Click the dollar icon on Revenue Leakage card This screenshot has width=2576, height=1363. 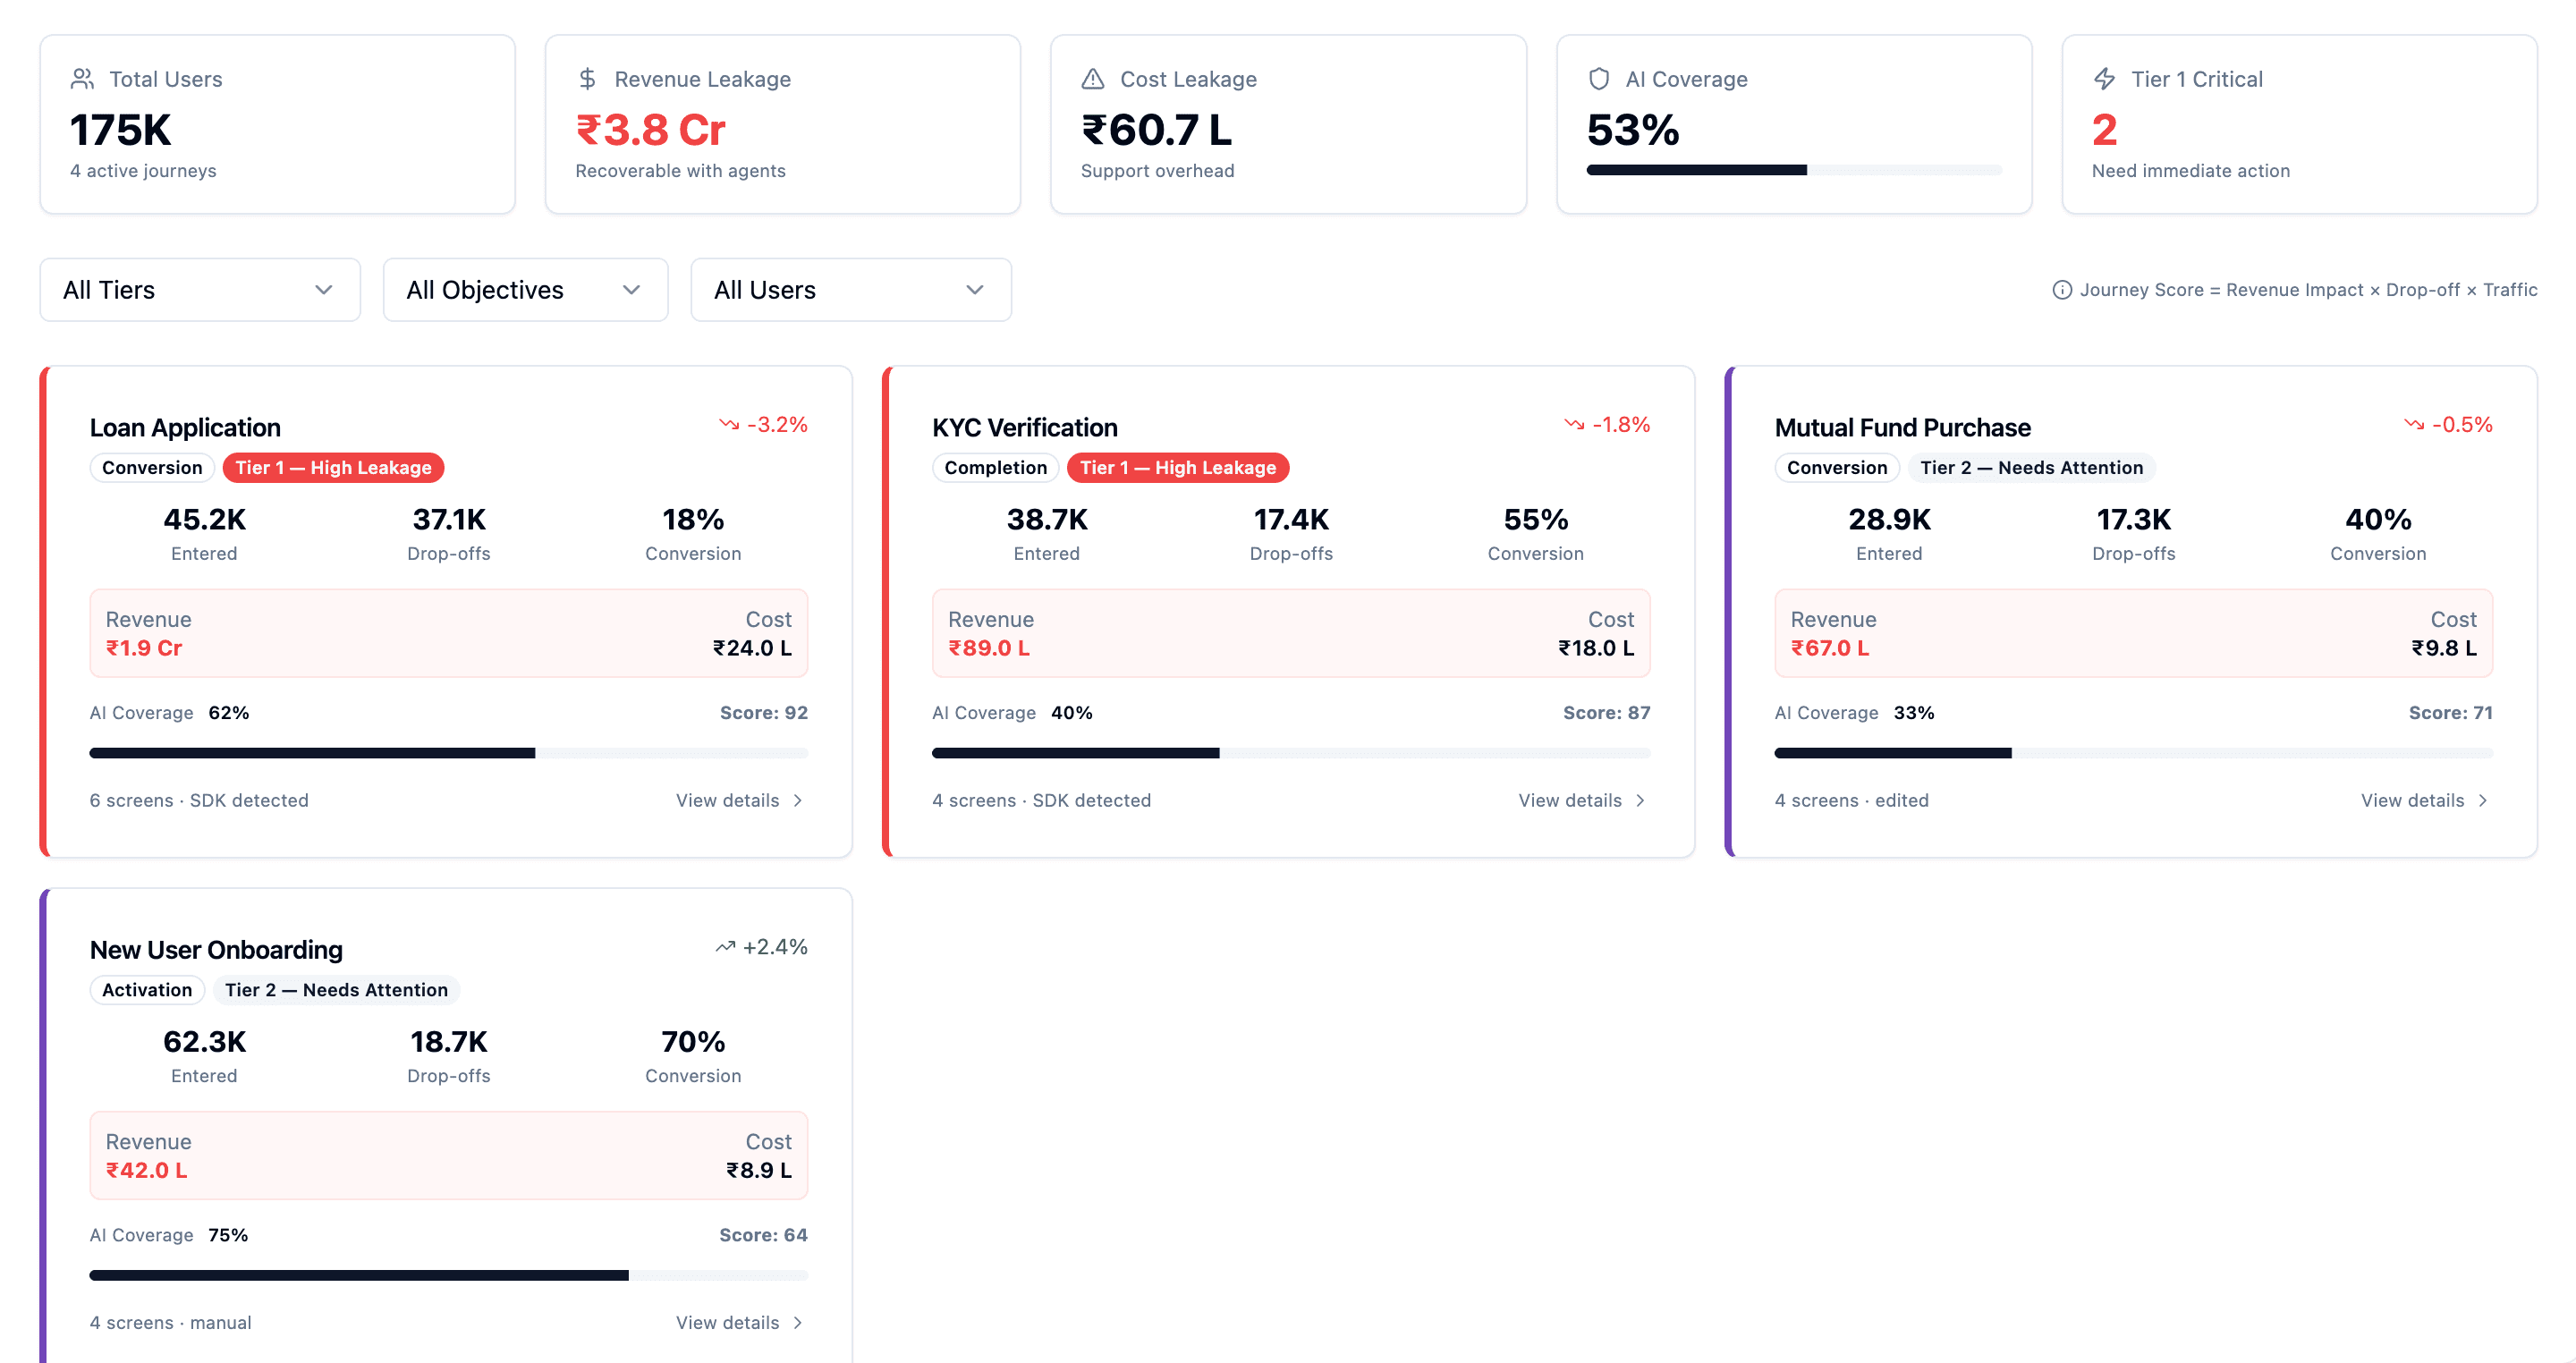[x=589, y=77]
